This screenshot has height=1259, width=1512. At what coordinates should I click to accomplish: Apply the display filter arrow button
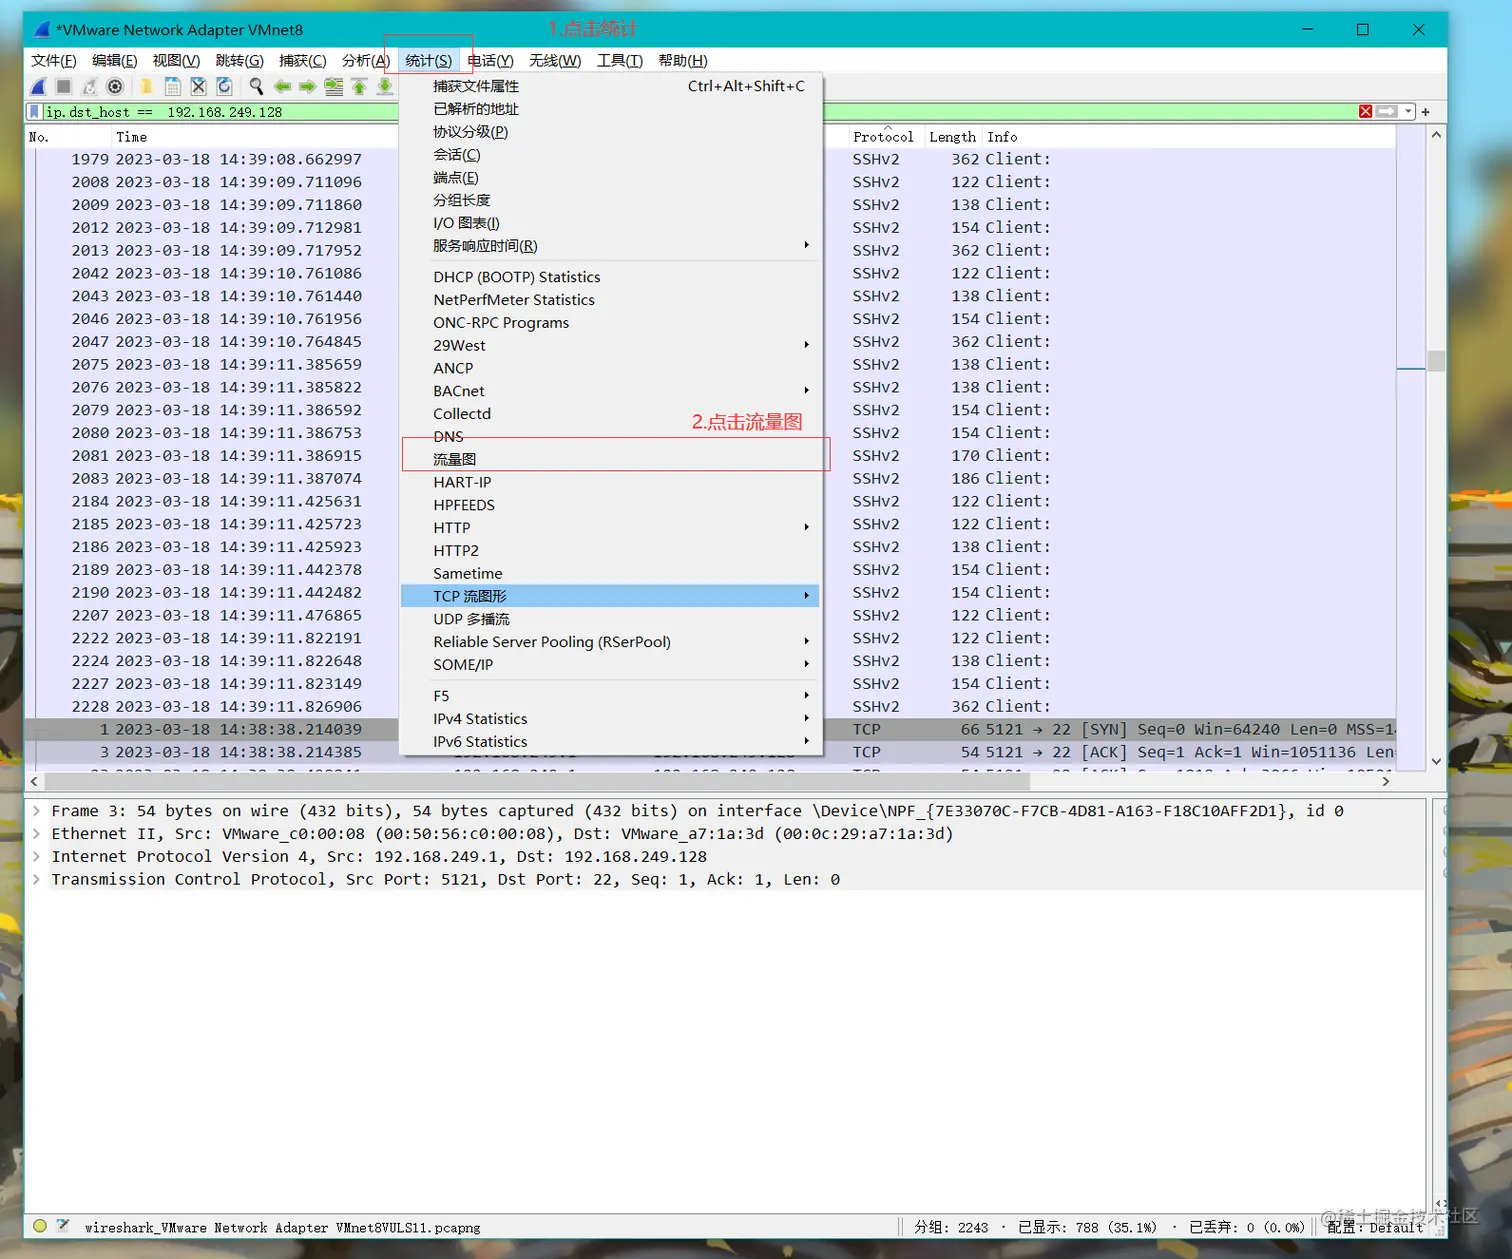(1387, 112)
